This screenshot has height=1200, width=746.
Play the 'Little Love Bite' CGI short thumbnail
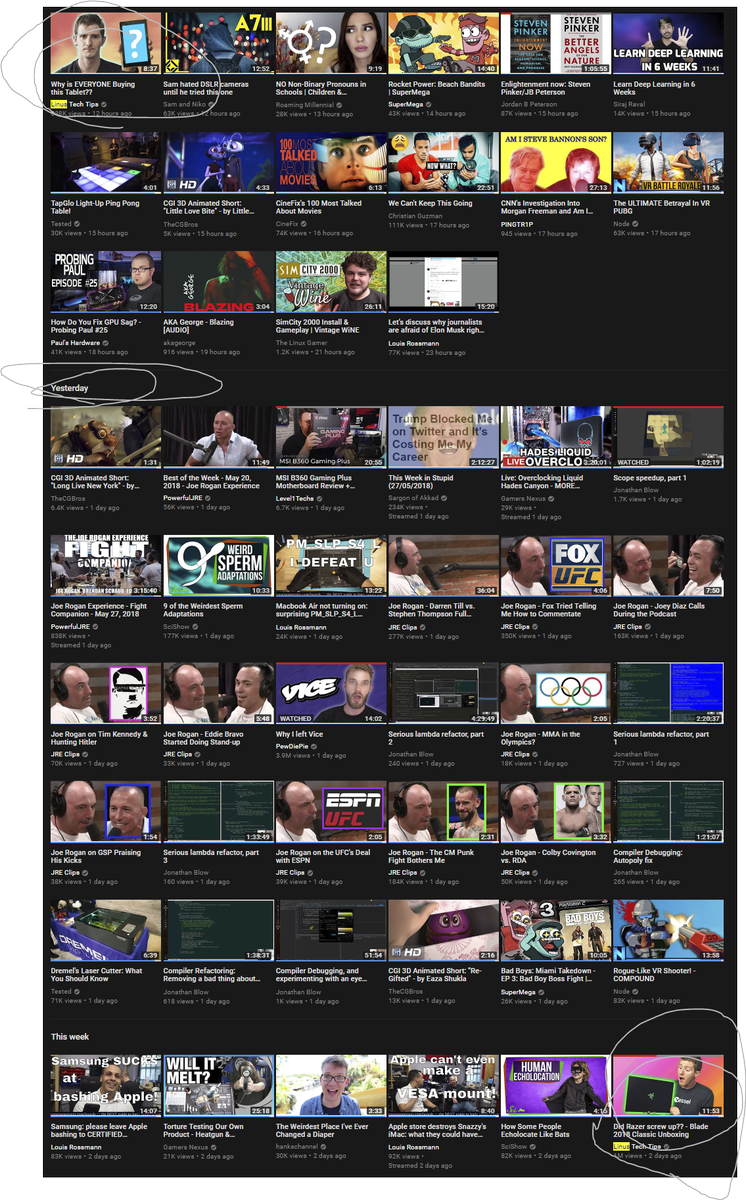[218, 162]
